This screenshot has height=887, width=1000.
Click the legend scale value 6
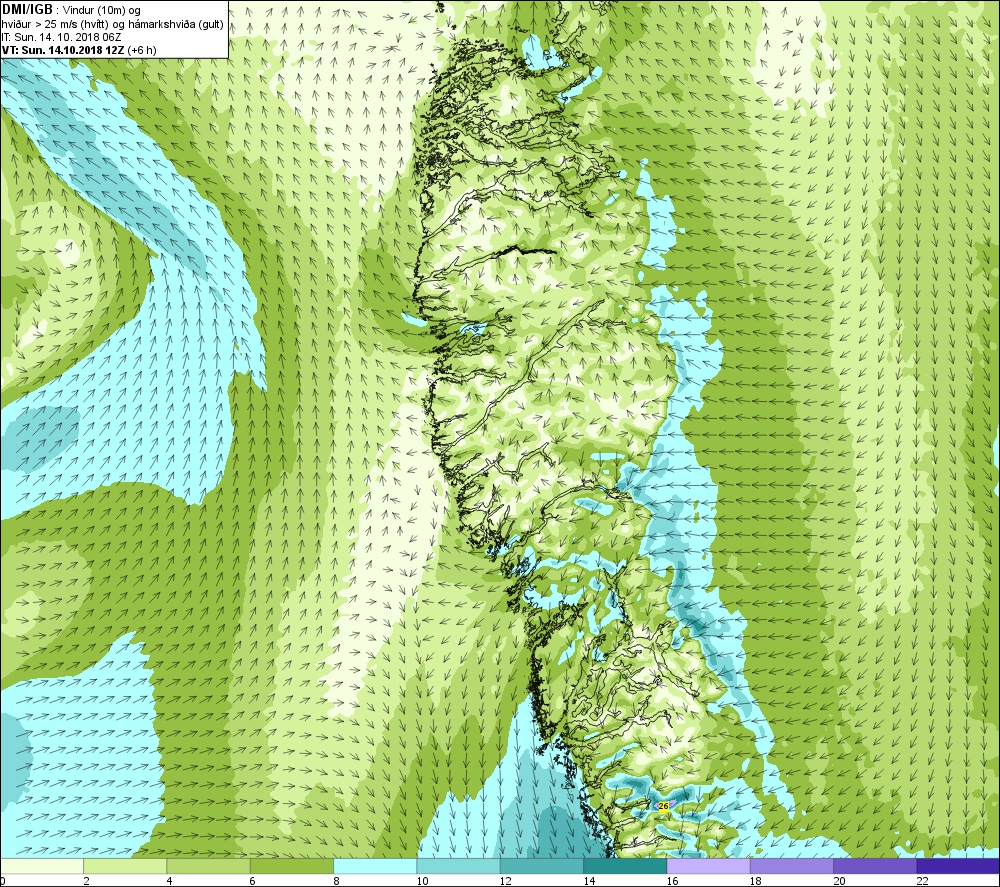(x=253, y=881)
